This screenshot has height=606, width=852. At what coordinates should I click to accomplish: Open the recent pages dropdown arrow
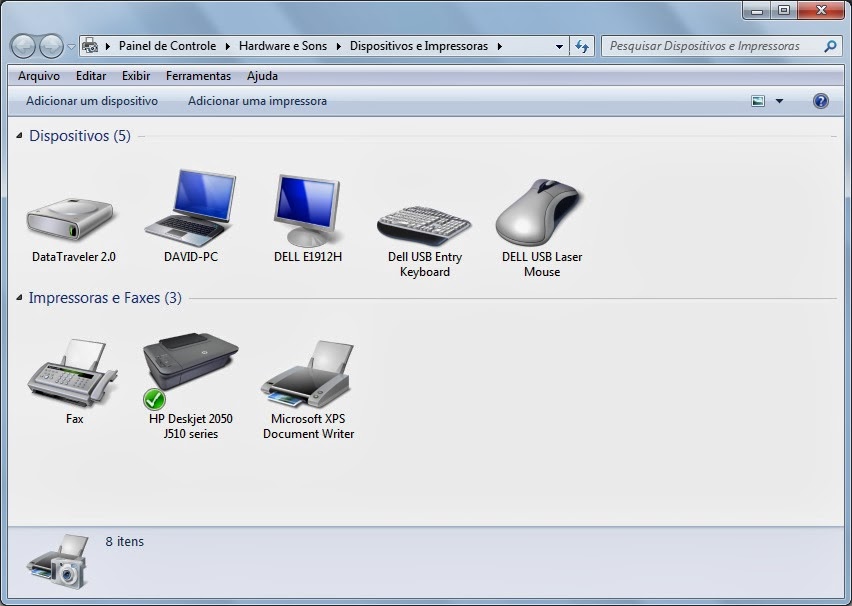71,47
